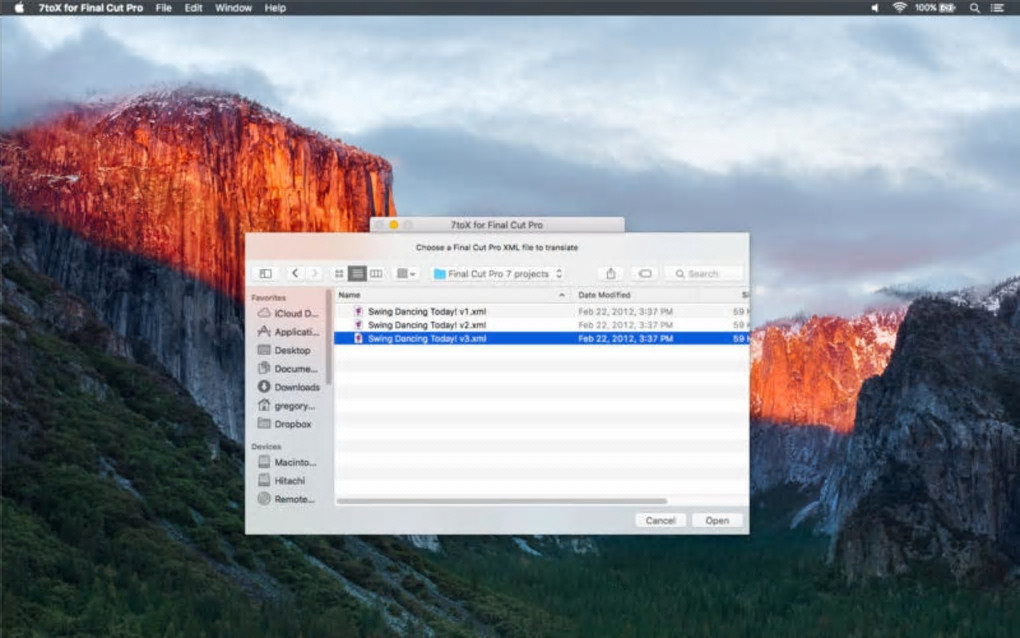Open the Help menu

tap(275, 8)
